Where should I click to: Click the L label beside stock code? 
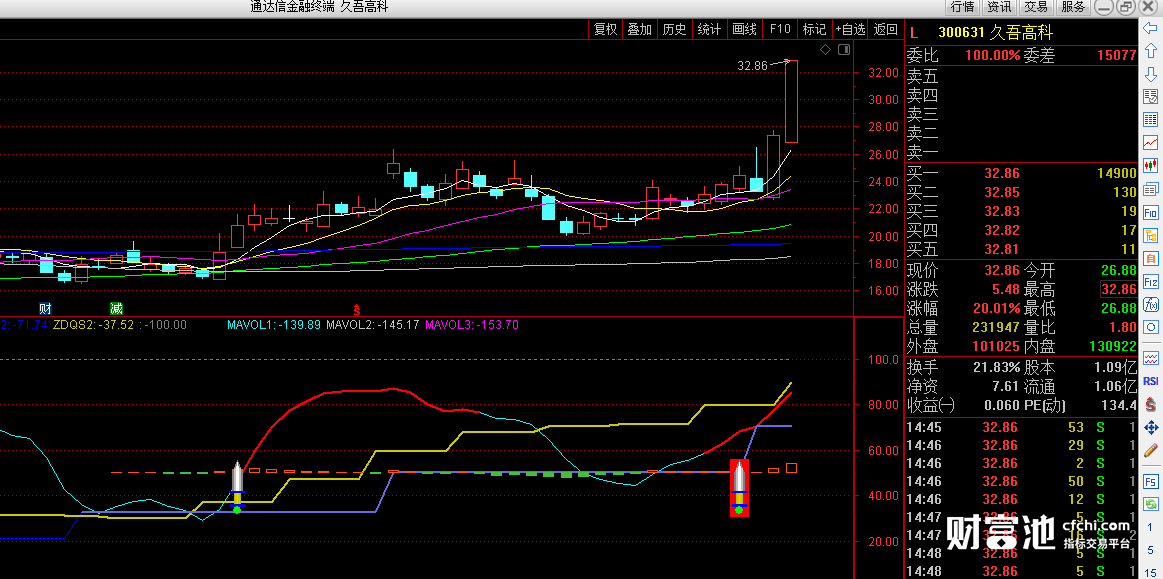click(914, 33)
